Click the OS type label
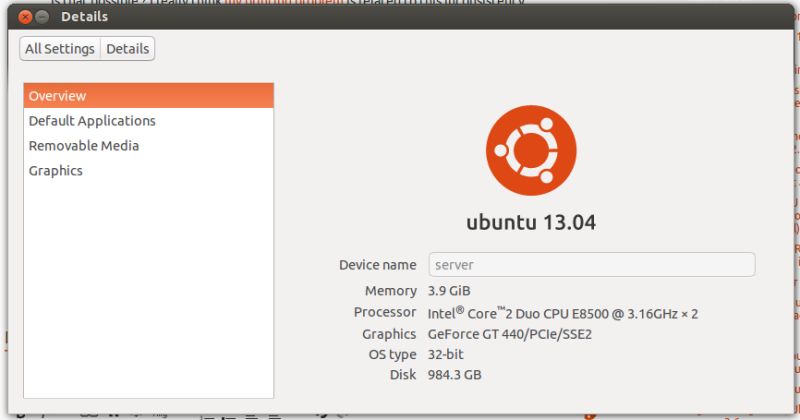 392,355
